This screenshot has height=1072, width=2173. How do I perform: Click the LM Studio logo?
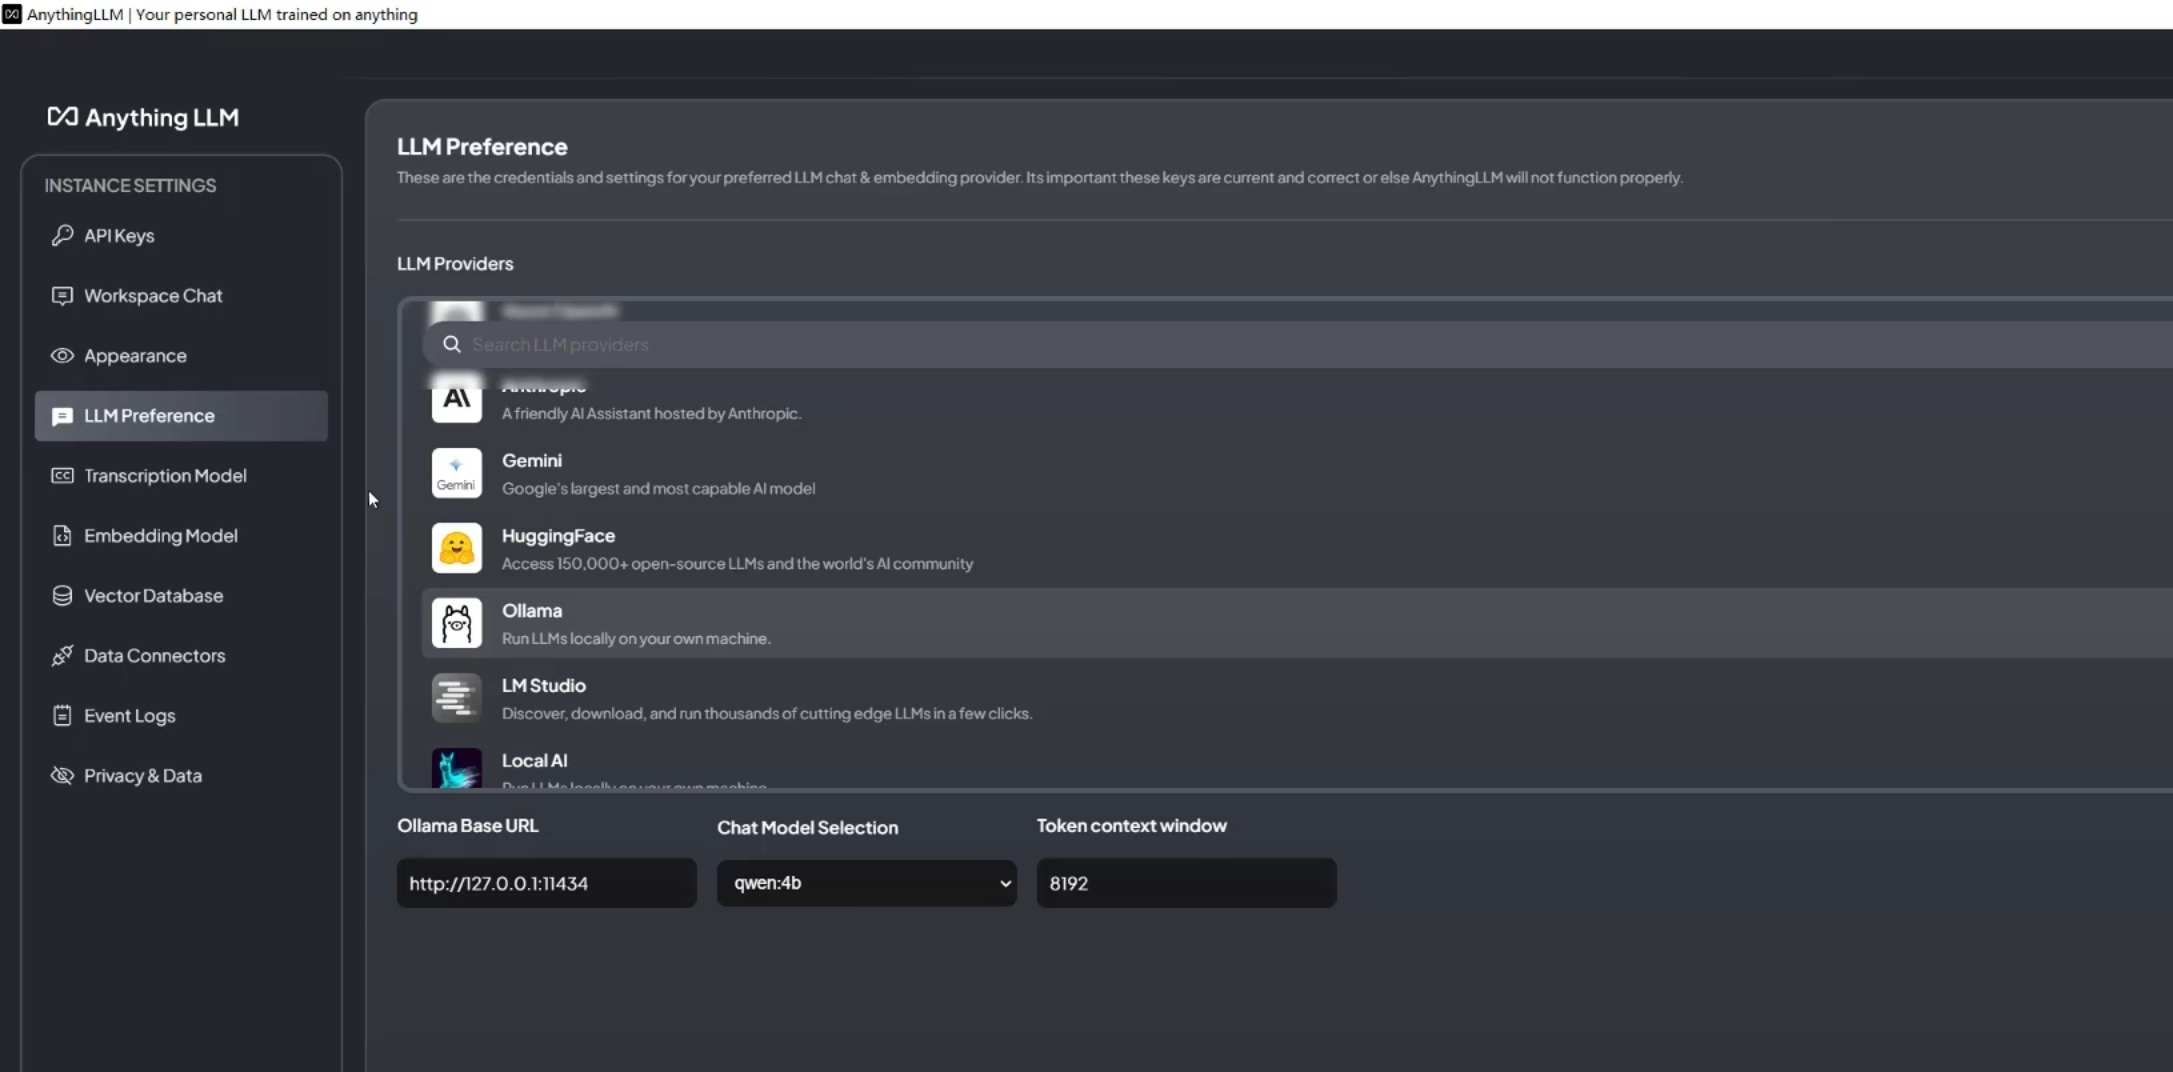pos(457,698)
